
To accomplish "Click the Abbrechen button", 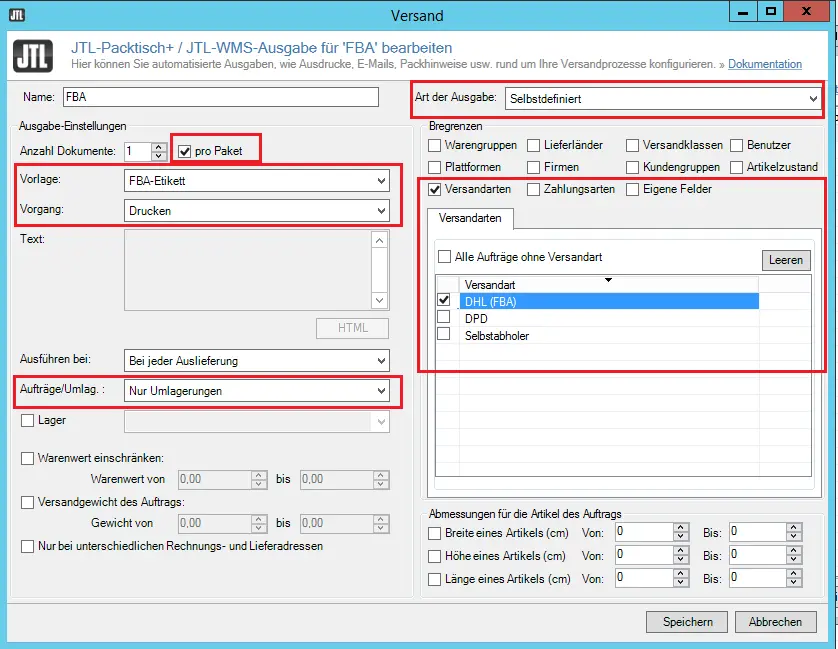I will pos(775,622).
